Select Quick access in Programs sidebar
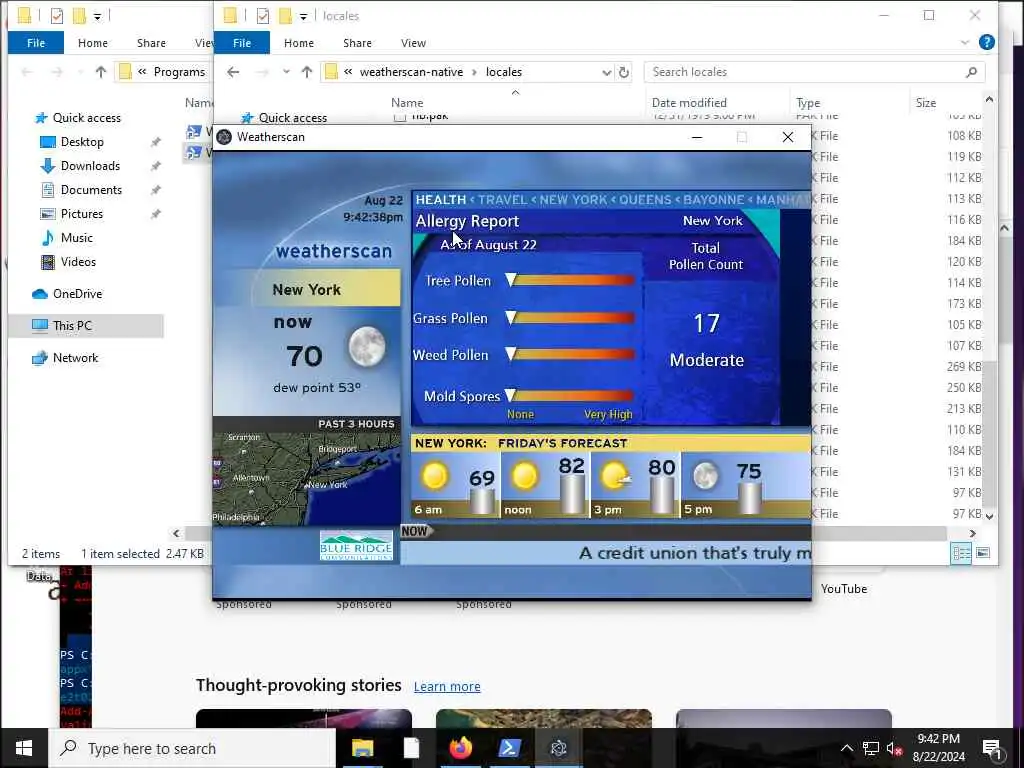Image resolution: width=1024 pixels, height=768 pixels. 86,118
